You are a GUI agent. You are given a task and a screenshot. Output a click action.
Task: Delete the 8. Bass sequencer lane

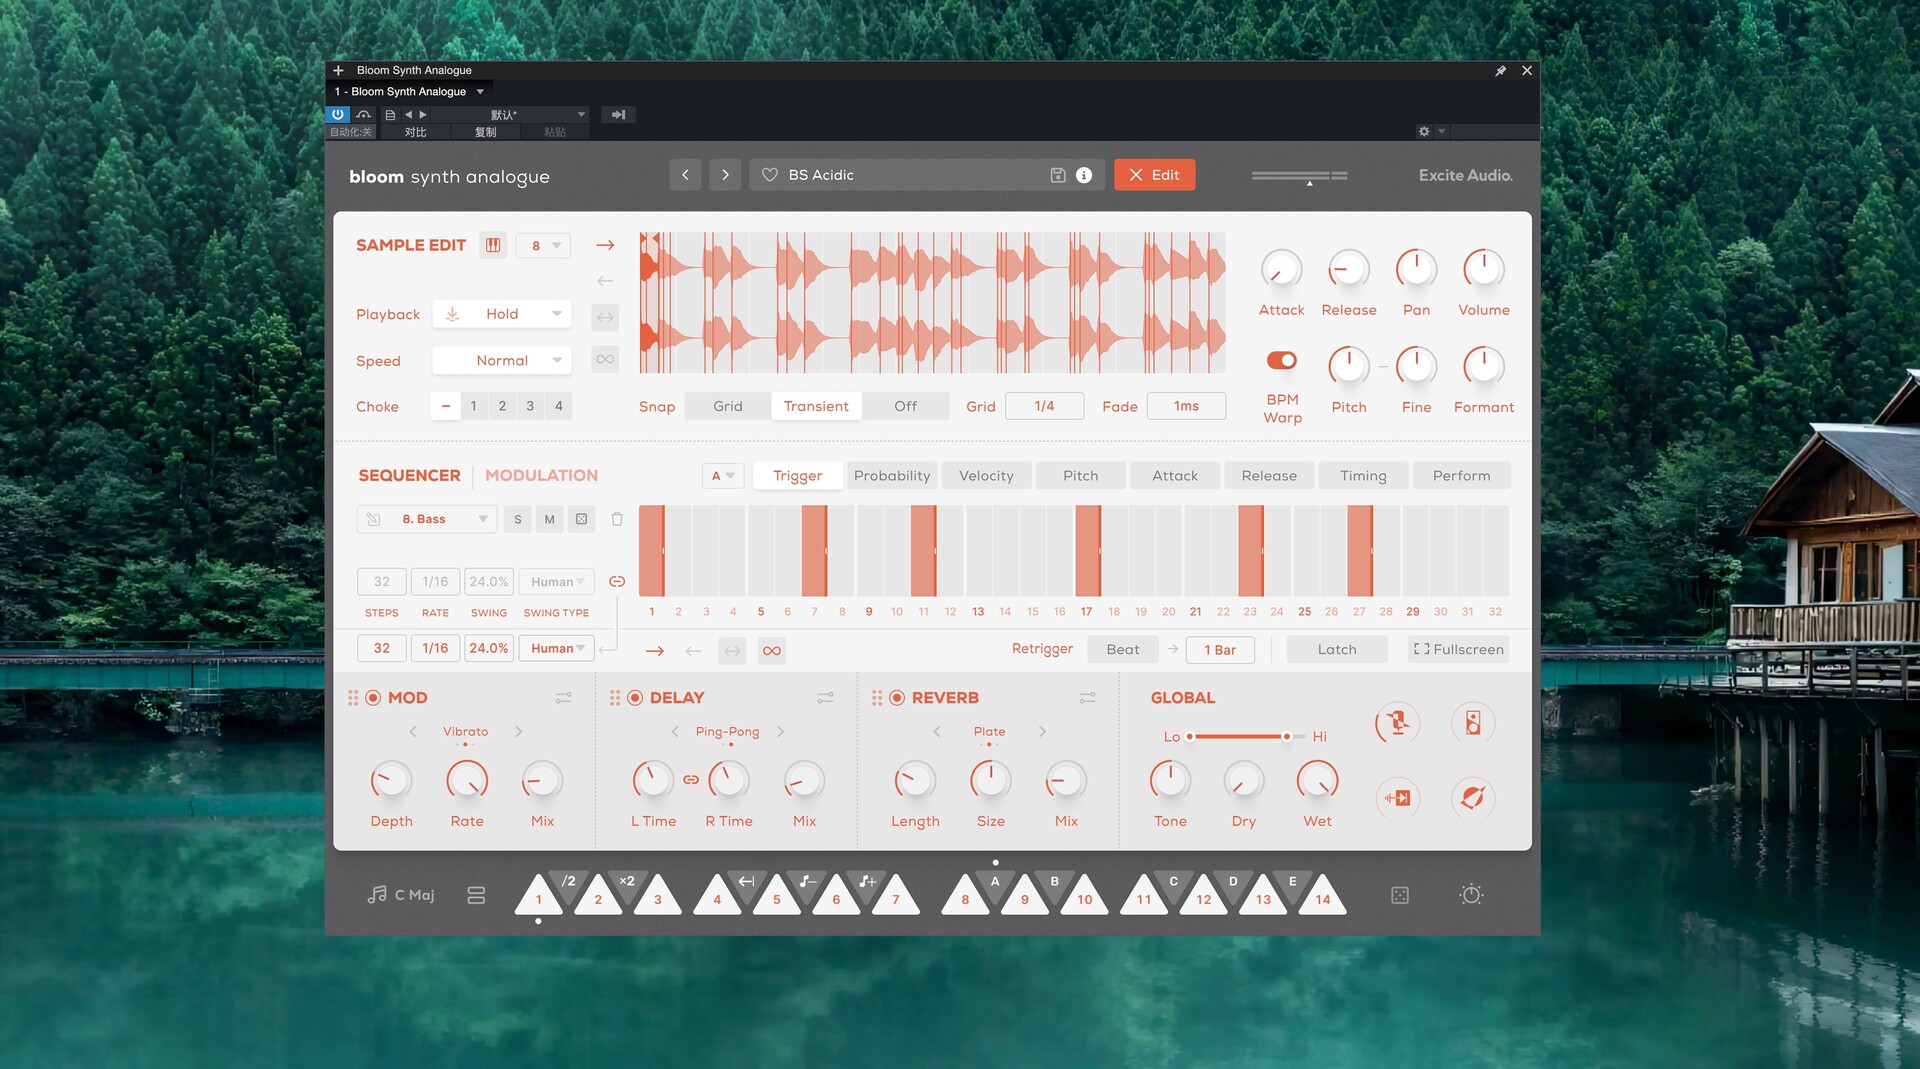[617, 519]
